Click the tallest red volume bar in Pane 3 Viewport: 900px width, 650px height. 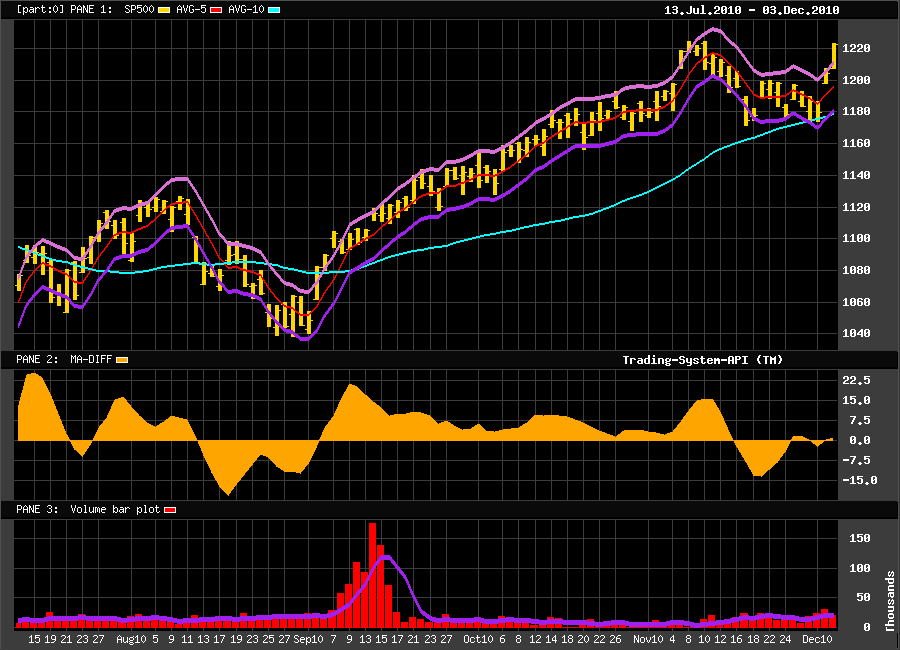click(373, 575)
